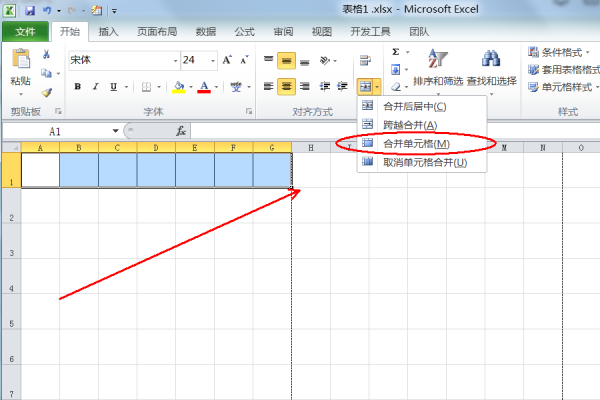Expand the font size 24 dropdown
Viewport: 600px width, 400px height.
[212, 60]
